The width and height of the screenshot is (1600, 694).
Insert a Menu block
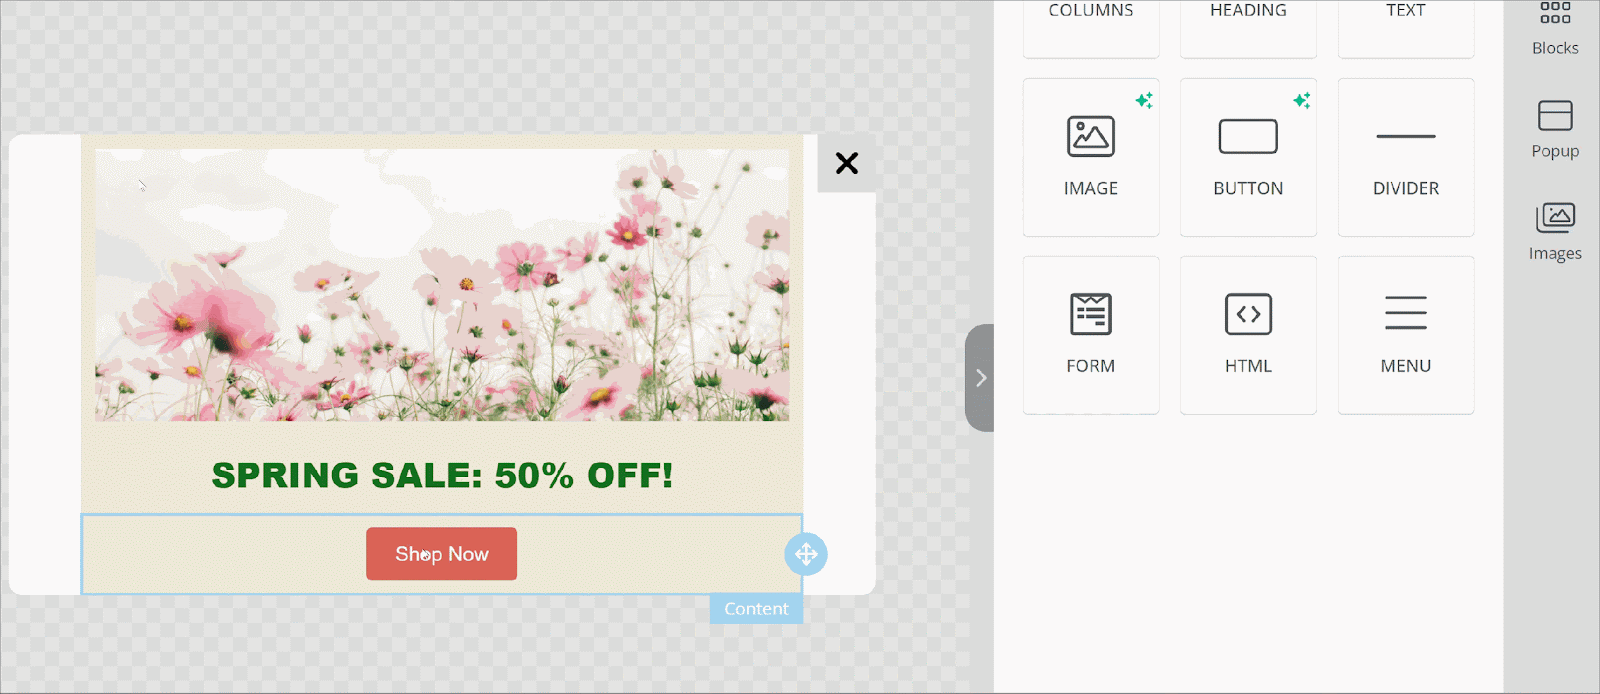[x=1406, y=335]
